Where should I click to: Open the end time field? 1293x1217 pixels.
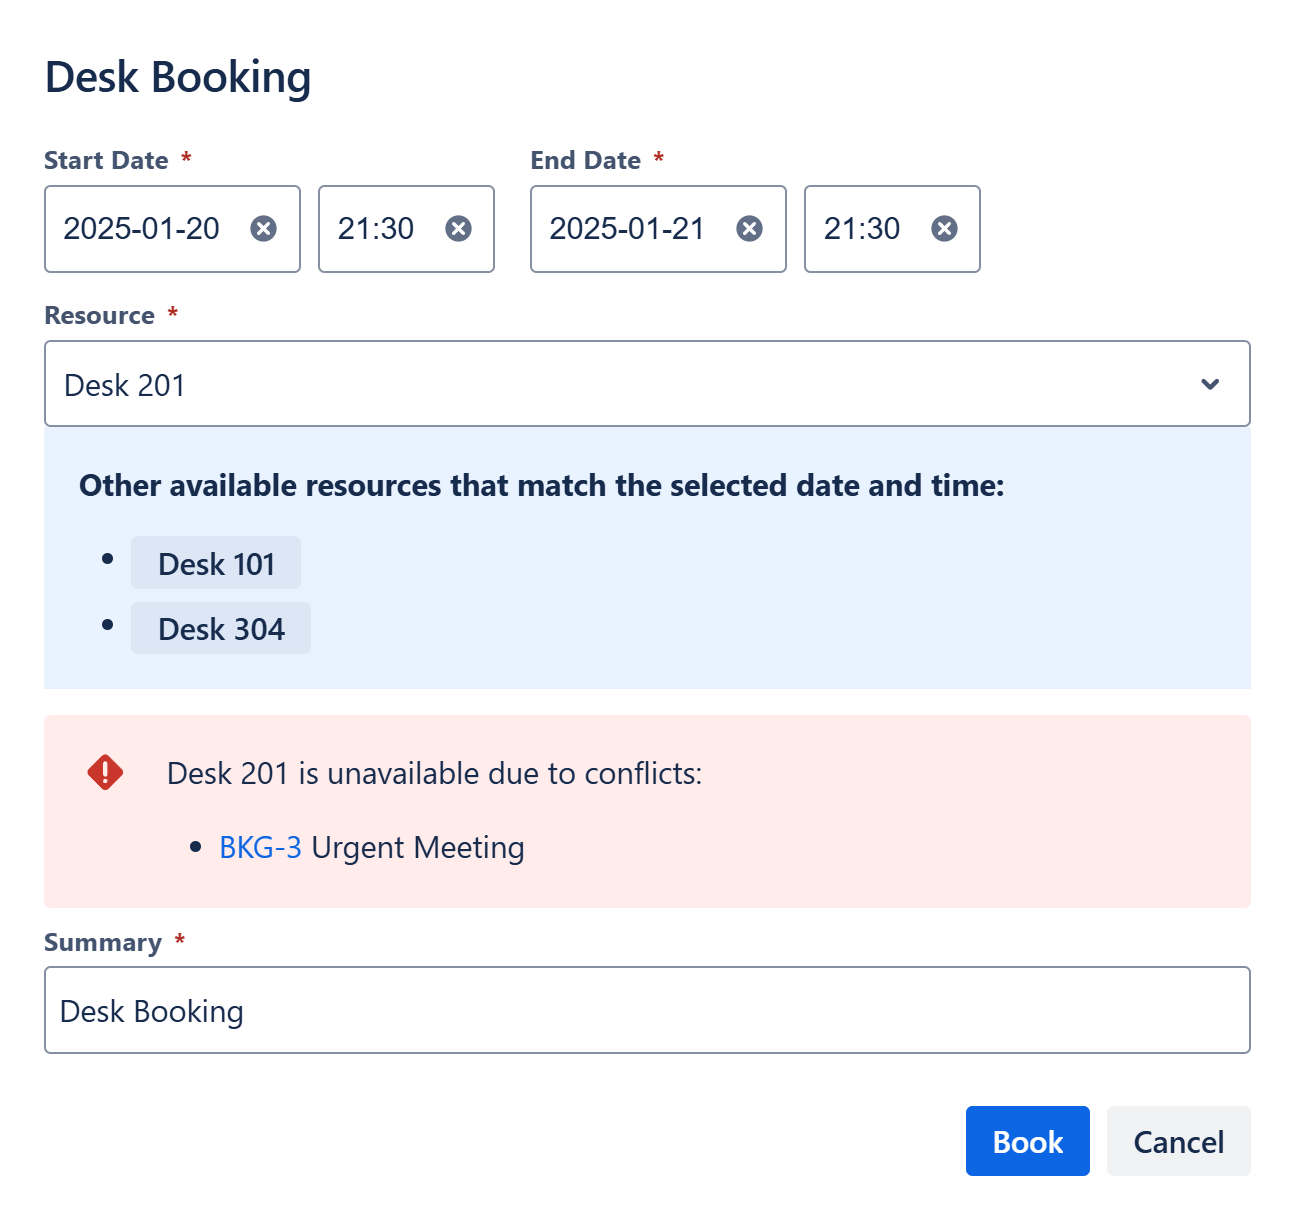tap(864, 229)
